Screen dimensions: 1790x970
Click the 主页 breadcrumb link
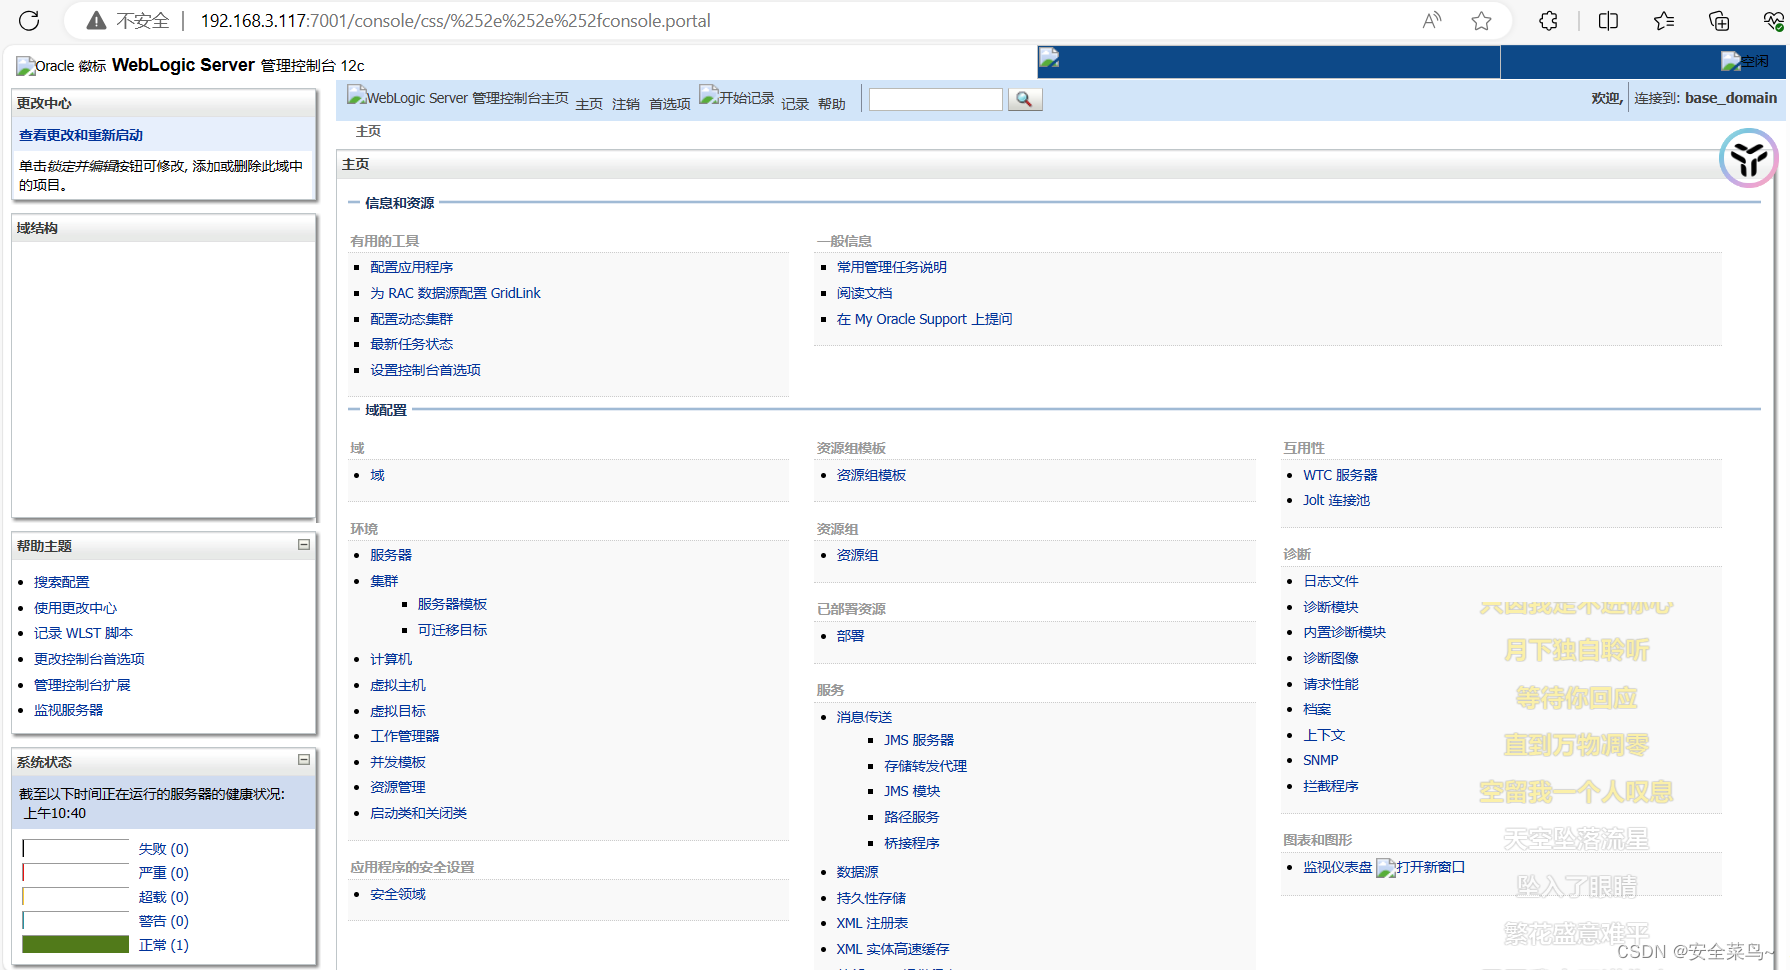tap(368, 131)
